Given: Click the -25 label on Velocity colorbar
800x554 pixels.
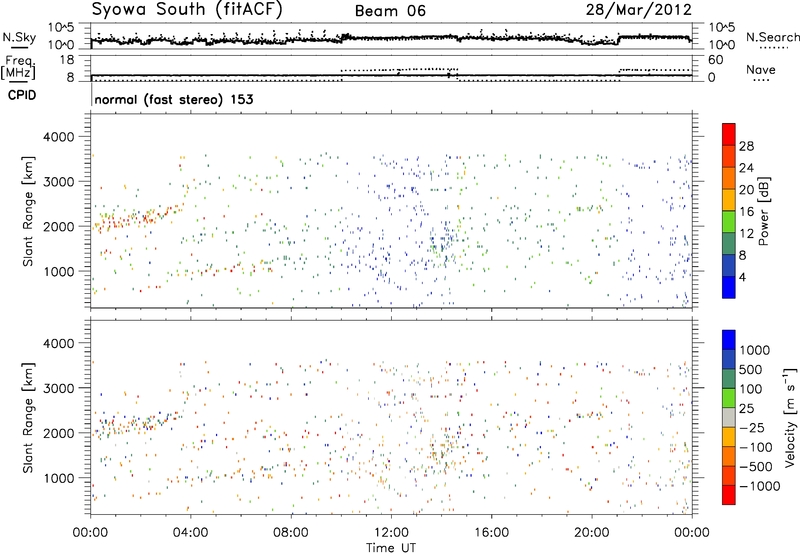Looking at the screenshot, I should click(x=752, y=427).
